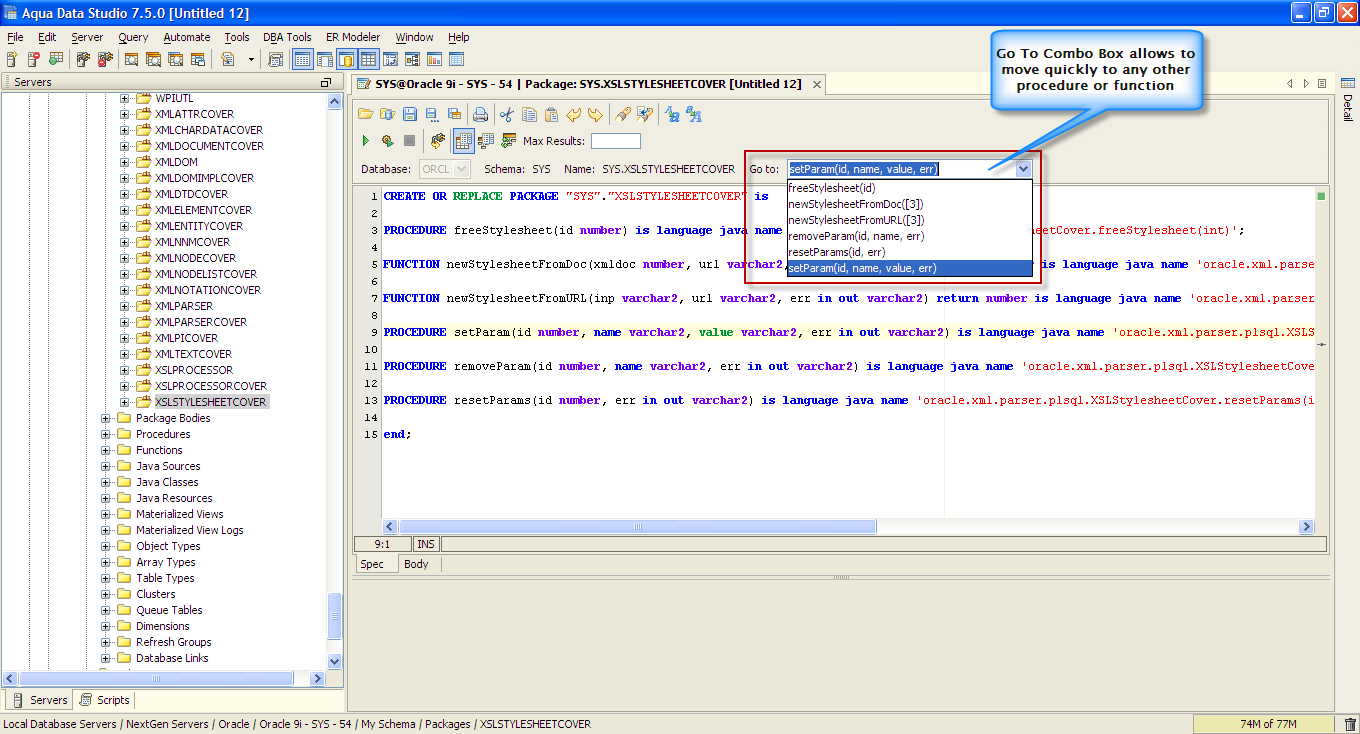Screen dimensions: 1360x734
Task: Click the green Execute arrow icon
Action: click(x=366, y=141)
